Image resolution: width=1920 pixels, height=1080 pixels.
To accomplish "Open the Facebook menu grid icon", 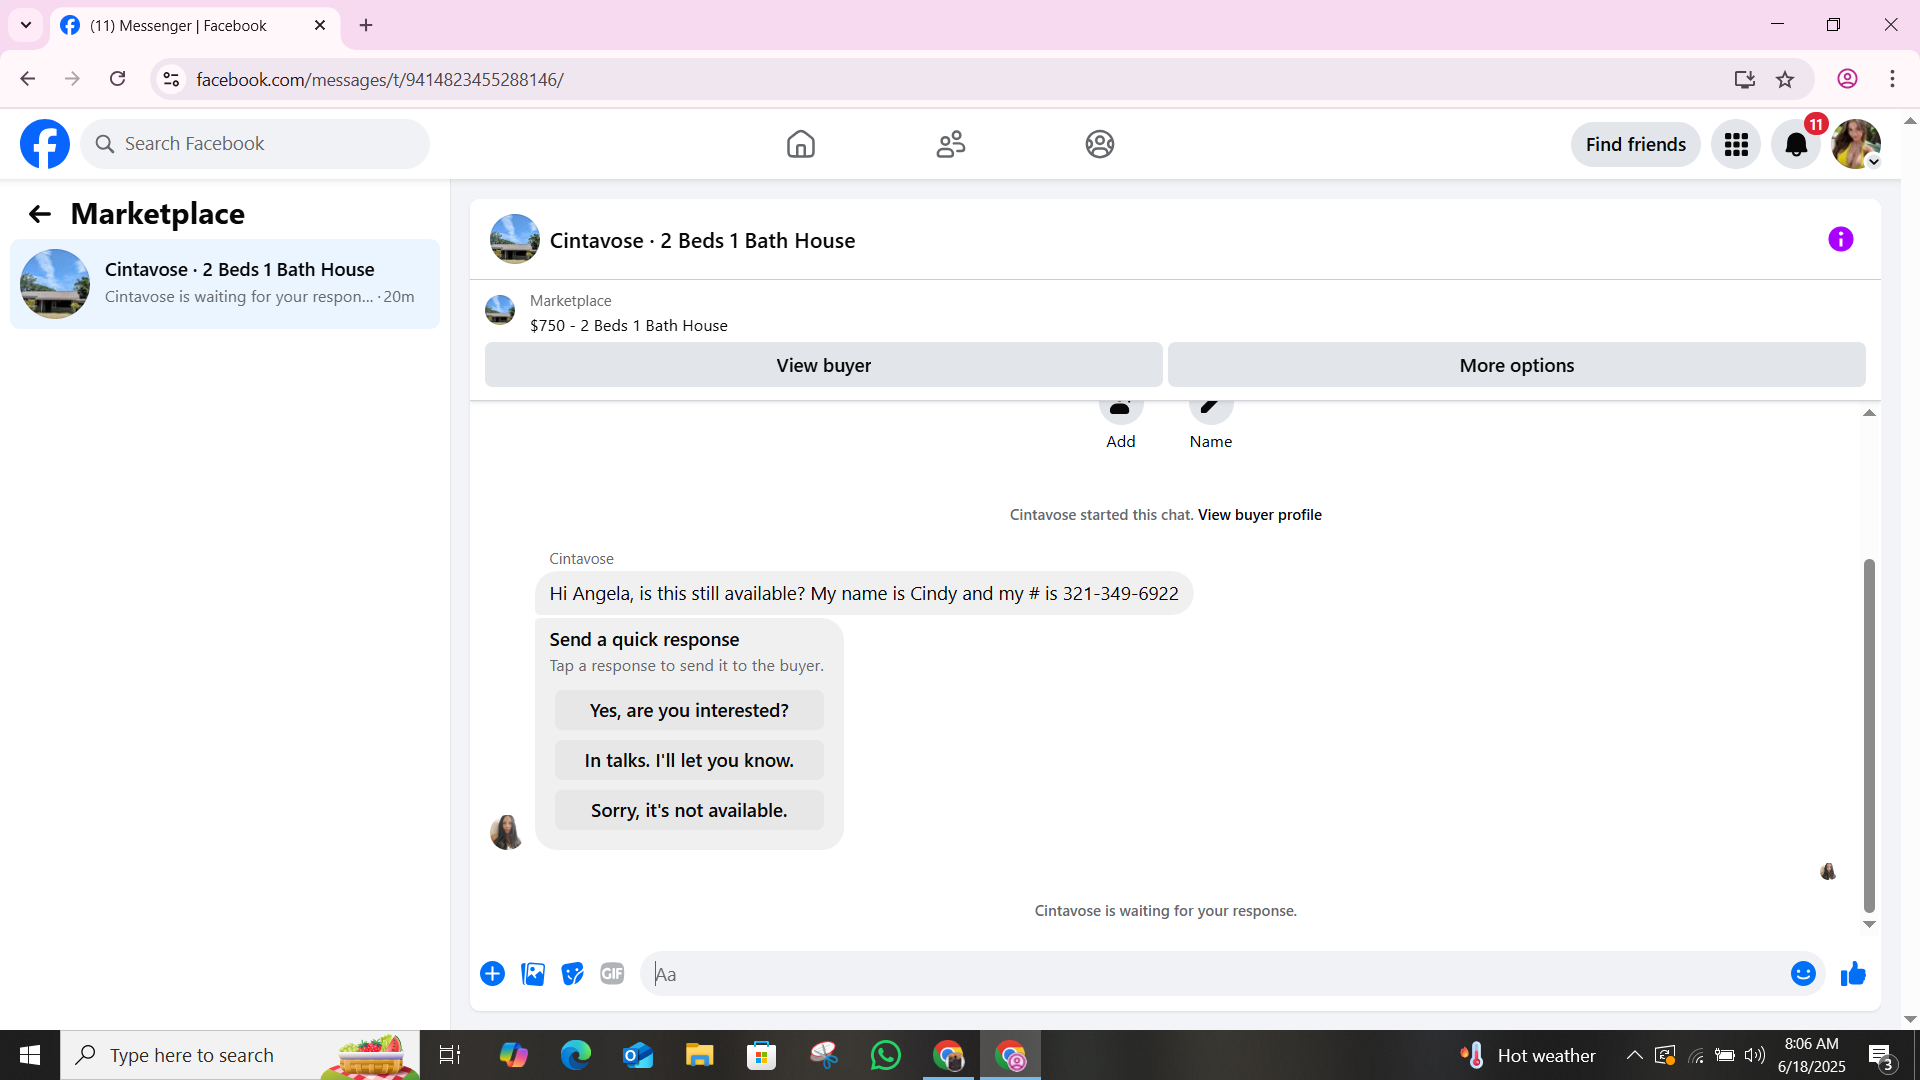I will 1736,145.
